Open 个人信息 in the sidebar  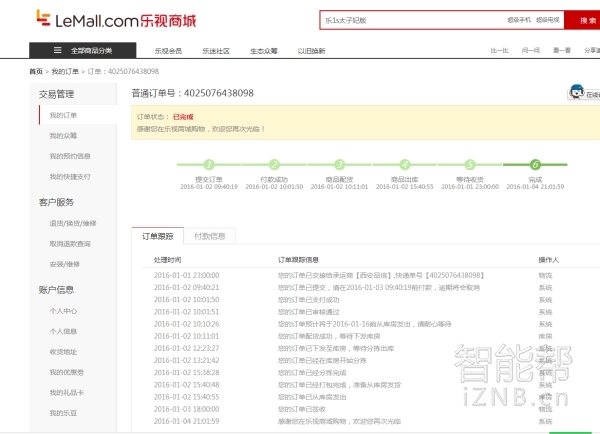(x=63, y=331)
